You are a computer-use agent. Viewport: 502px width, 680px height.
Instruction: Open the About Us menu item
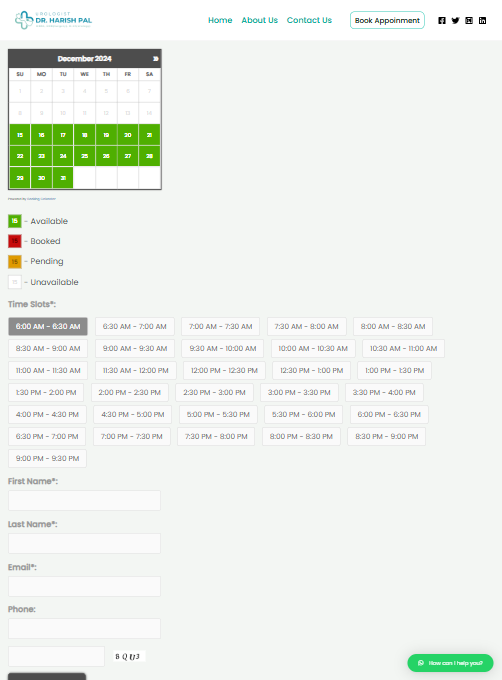(259, 20)
